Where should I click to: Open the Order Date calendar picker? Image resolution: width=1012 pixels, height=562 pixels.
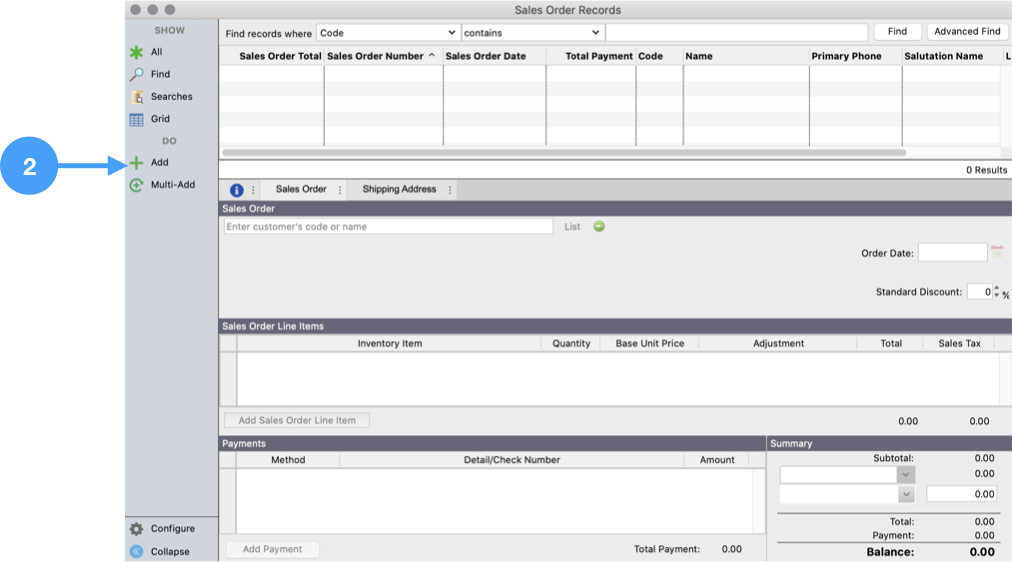point(997,252)
